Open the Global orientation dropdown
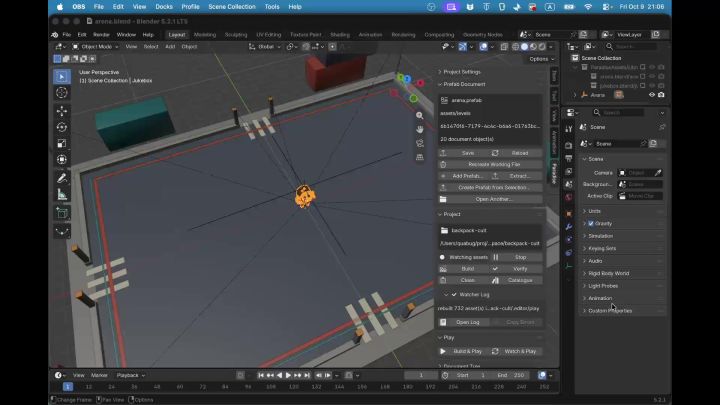Viewport: 720px width, 405px height. (264, 47)
